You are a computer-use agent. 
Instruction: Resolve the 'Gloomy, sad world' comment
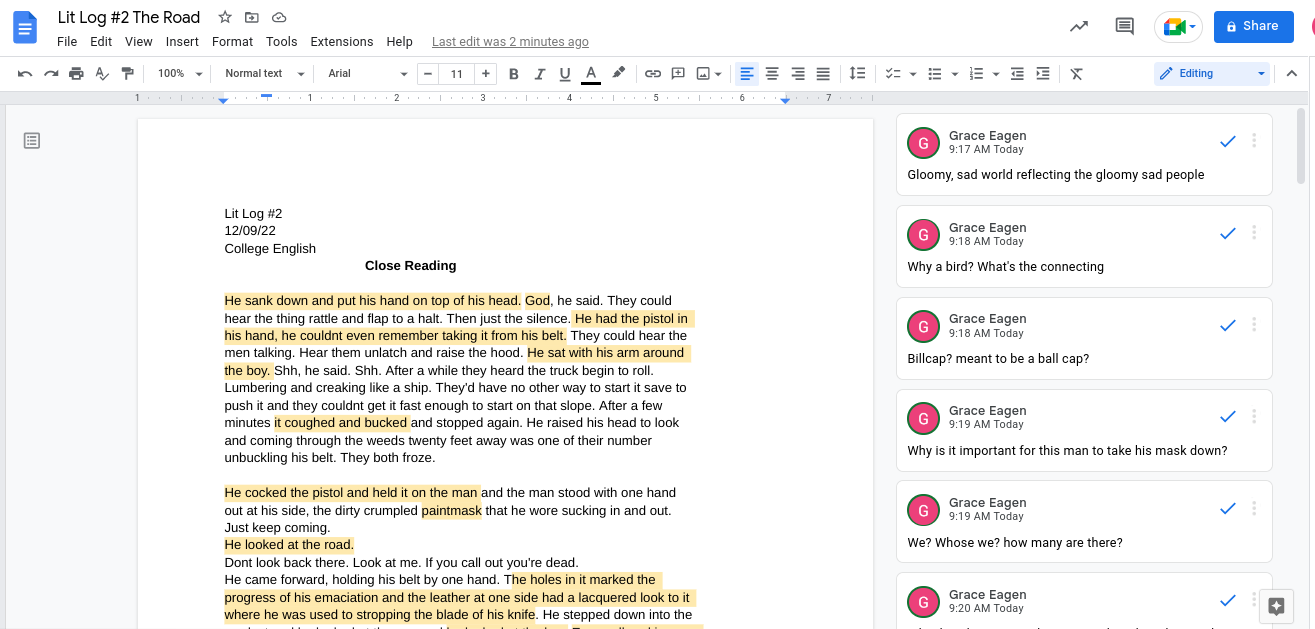coord(1228,142)
